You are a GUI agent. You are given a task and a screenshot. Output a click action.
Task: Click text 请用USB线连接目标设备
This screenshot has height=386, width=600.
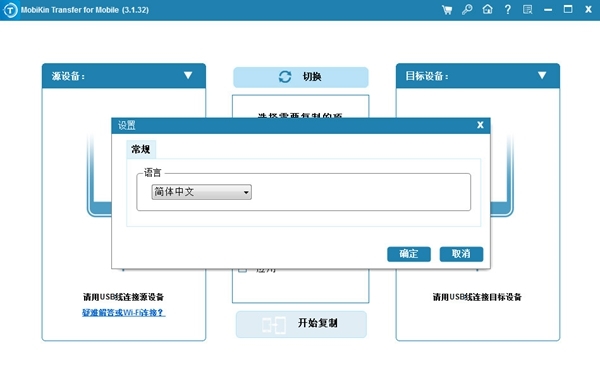[477, 297]
